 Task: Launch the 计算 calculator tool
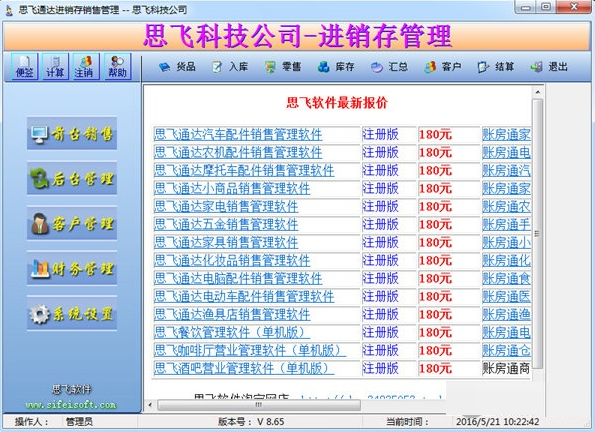tap(55, 66)
